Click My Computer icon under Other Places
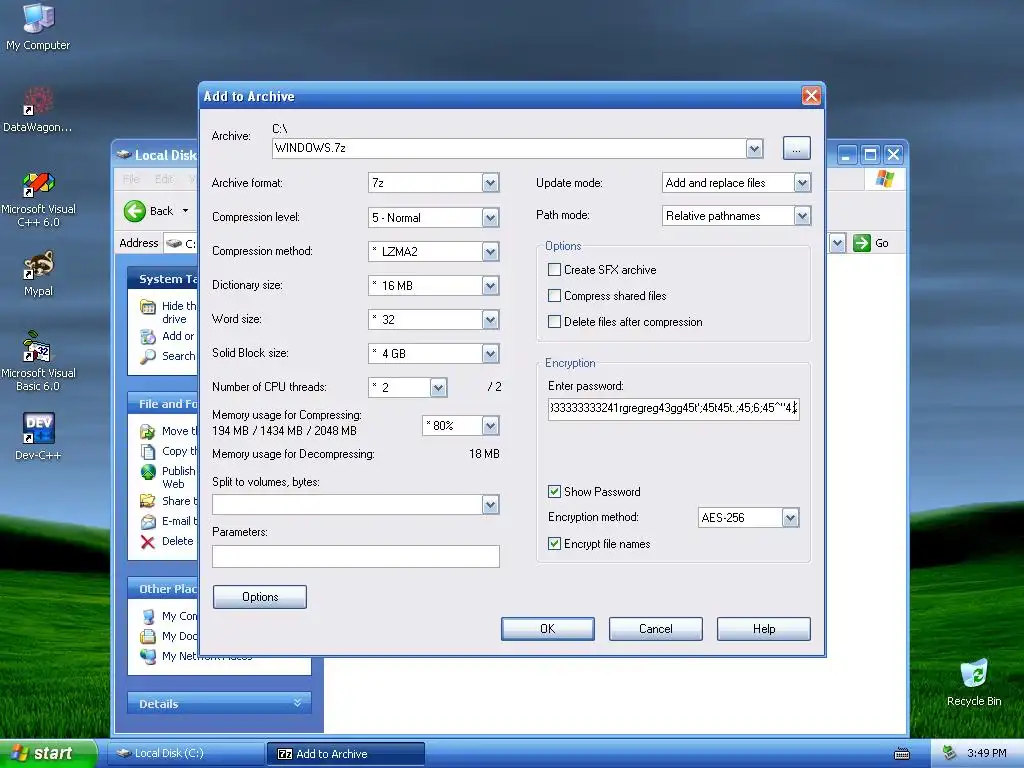The width and height of the screenshot is (1024, 768). (148, 616)
